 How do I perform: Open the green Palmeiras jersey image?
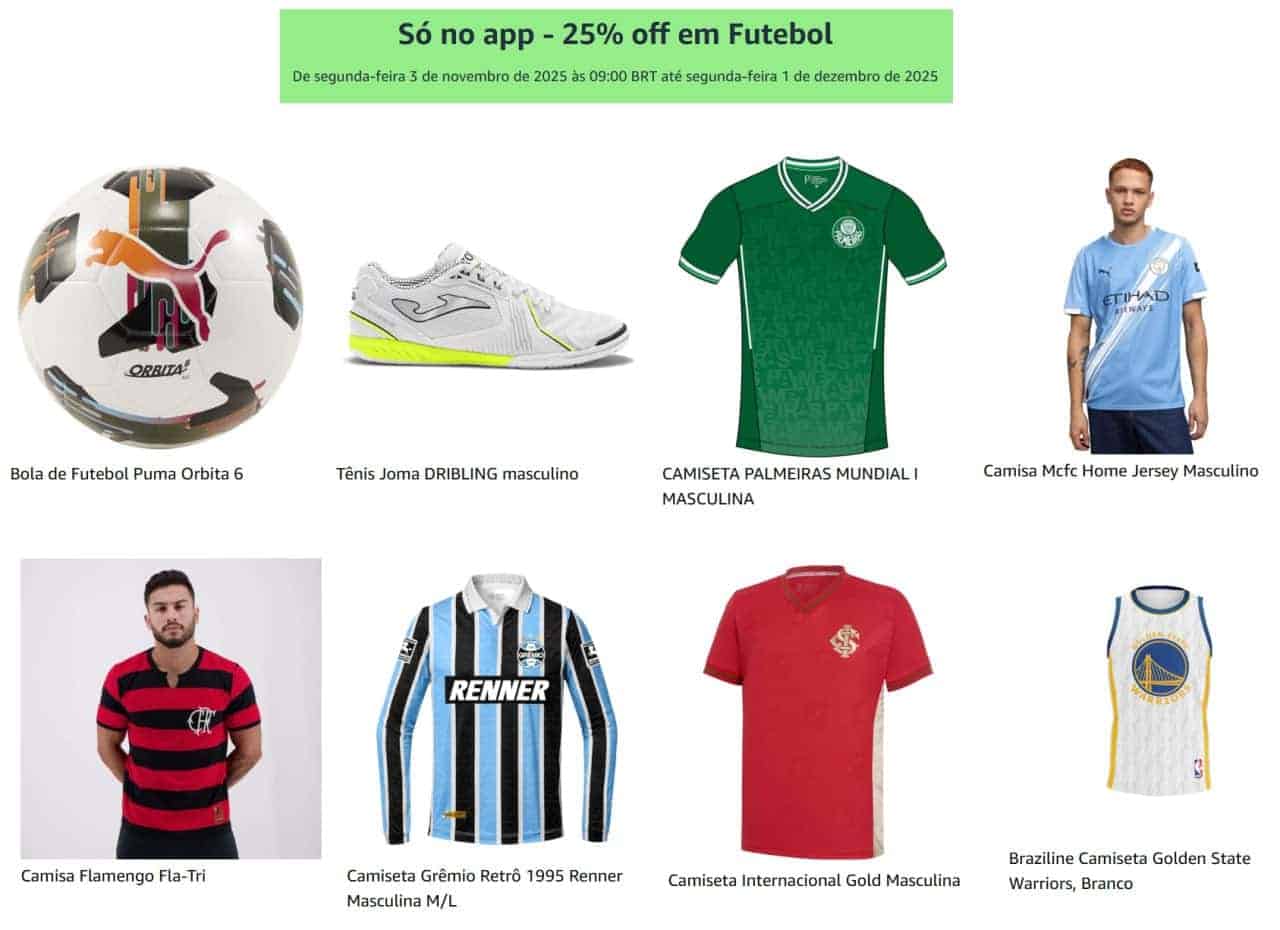click(x=812, y=306)
